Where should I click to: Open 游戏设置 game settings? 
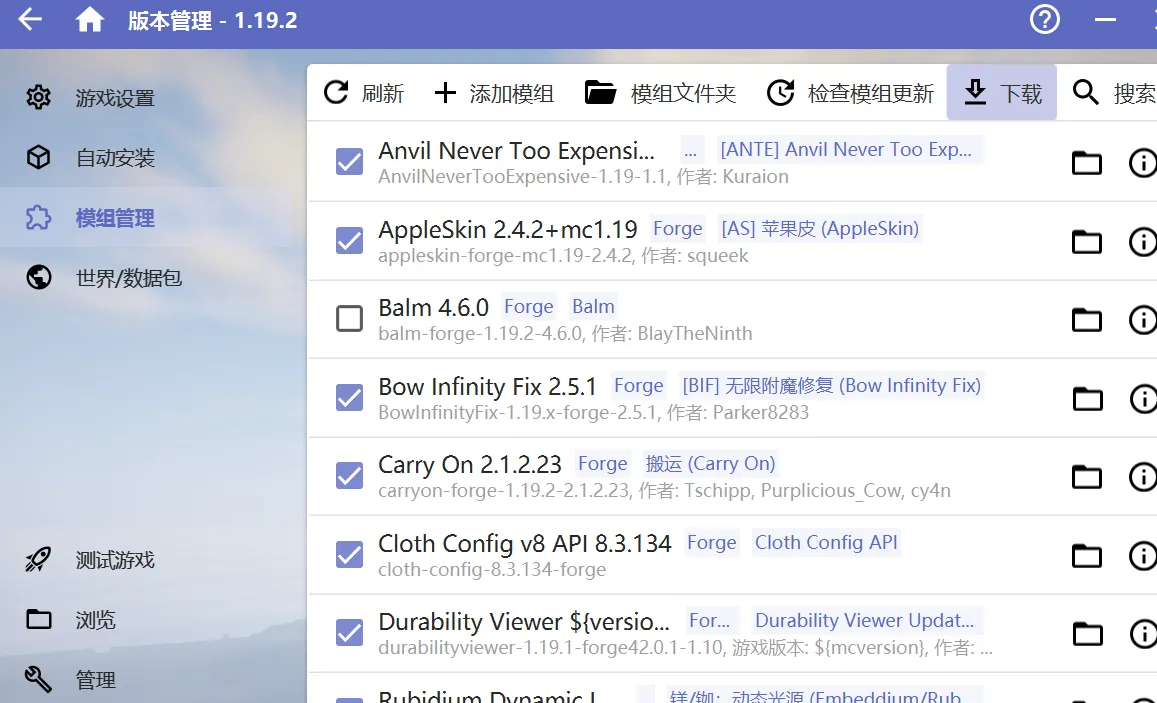point(153,97)
